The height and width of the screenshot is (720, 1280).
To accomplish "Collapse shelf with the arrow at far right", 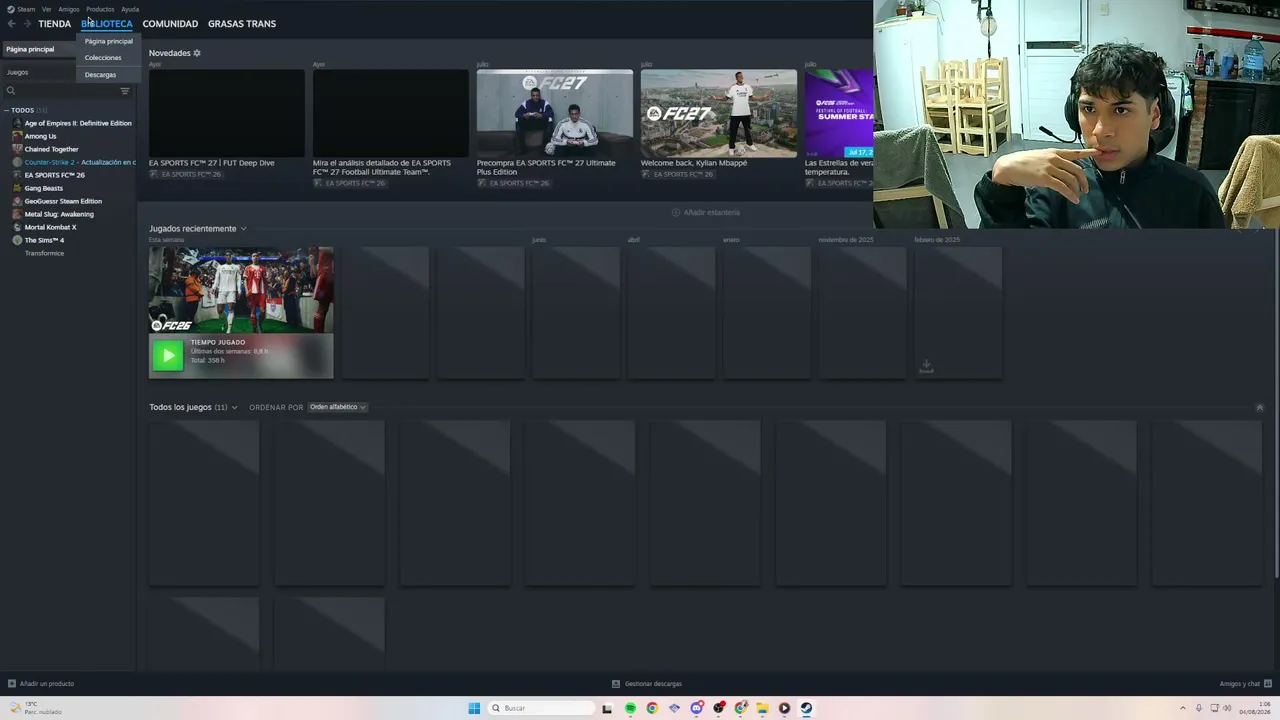I will (1259, 408).
